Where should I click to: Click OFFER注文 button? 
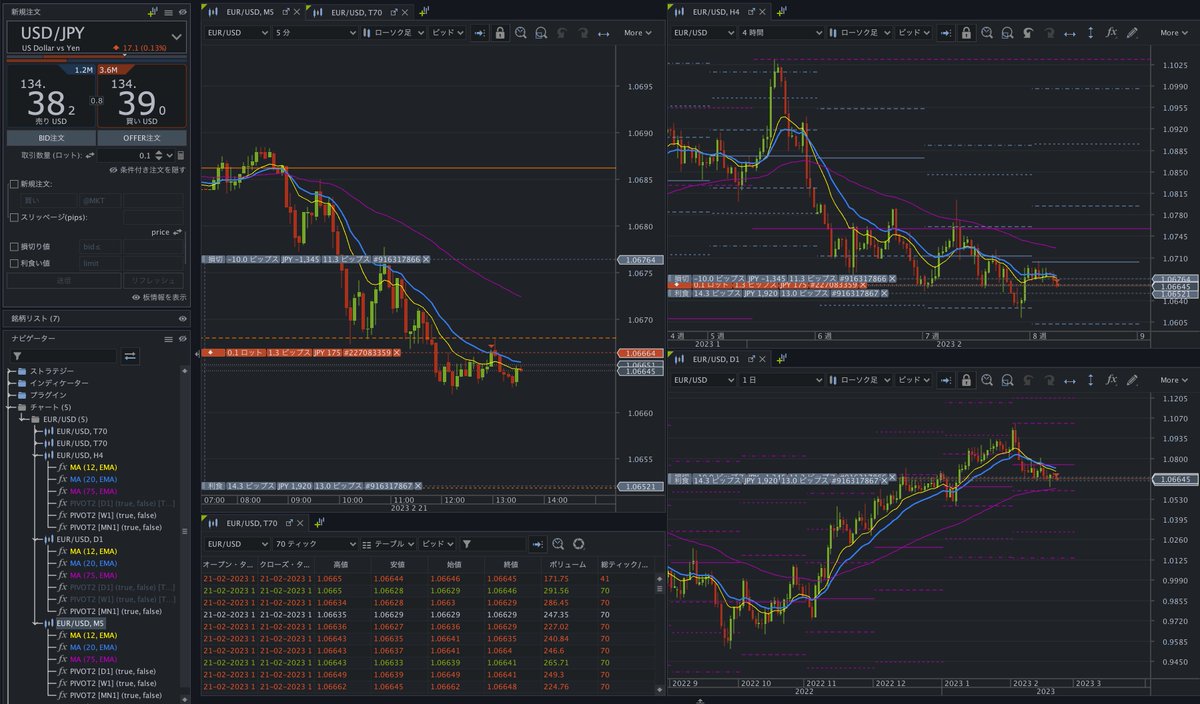tap(142, 138)
